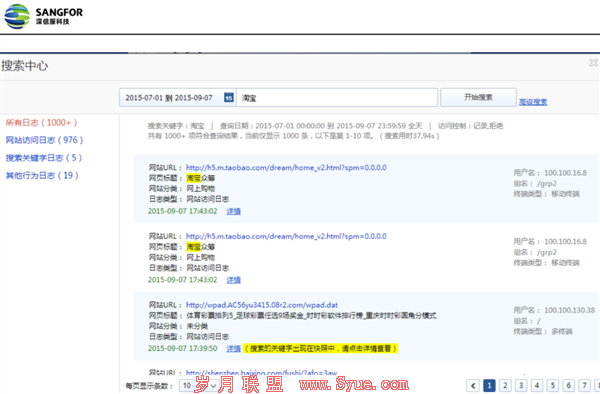The image size is (600, 394).
Task: Open the shenzhen.baixing.com URL link
Action: (262, 372)
